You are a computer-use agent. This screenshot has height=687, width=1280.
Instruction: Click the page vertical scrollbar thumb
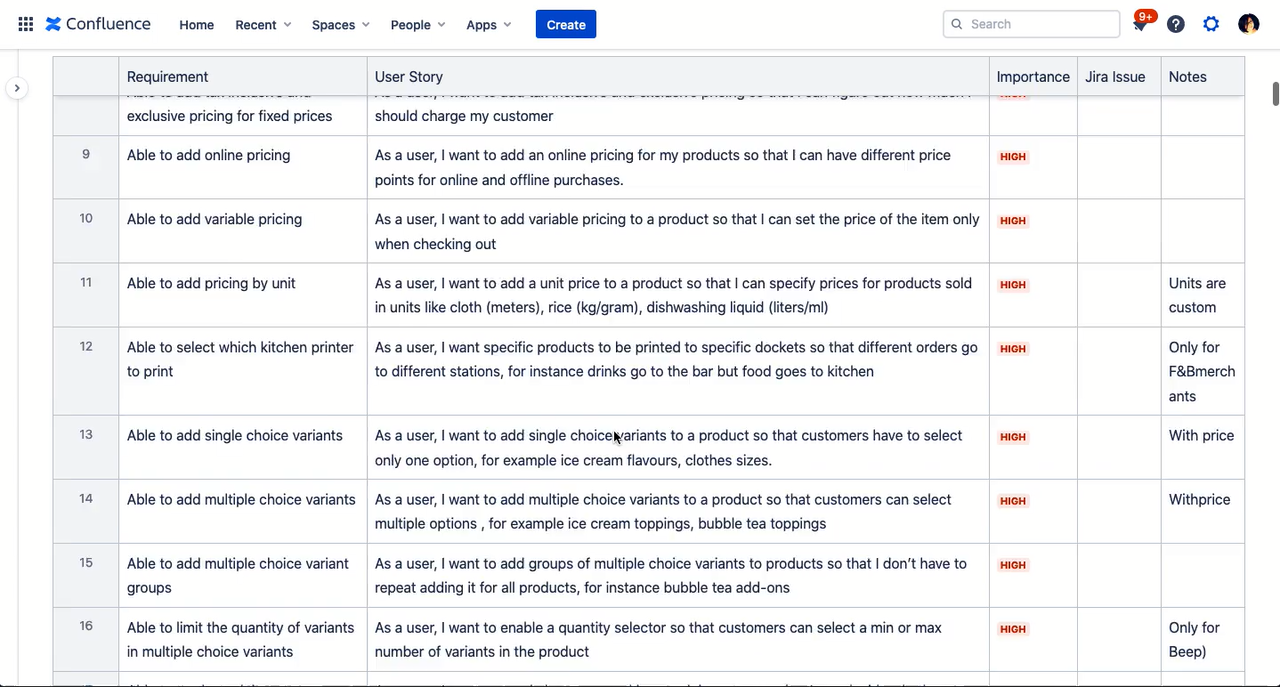(1275, 94)
